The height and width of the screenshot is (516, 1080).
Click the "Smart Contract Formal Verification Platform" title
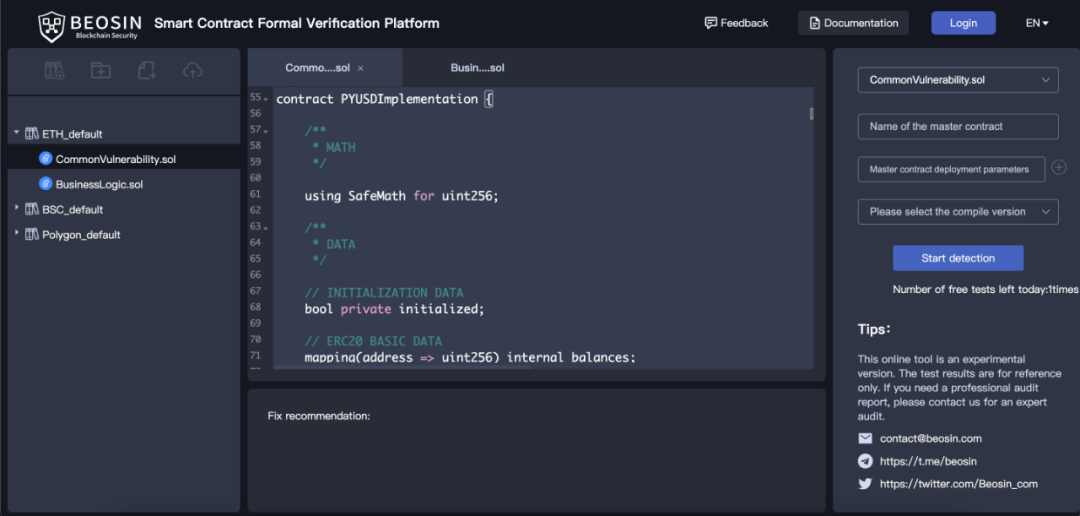point(296,23)
